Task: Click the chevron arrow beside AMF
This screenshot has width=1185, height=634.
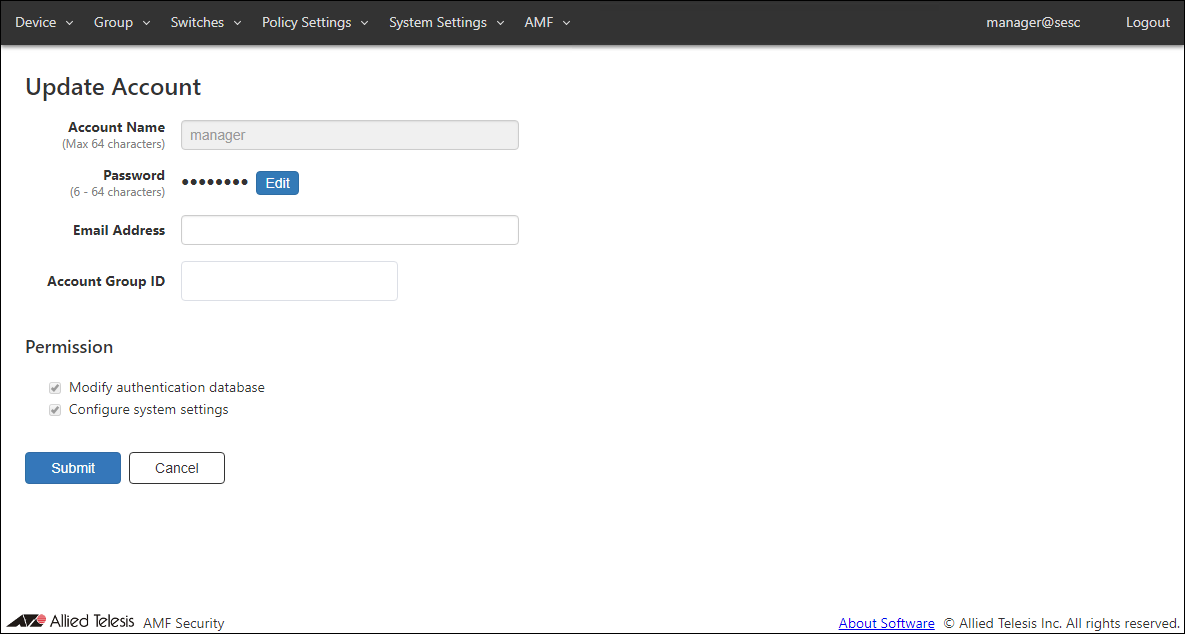Action: coord(566,23)
